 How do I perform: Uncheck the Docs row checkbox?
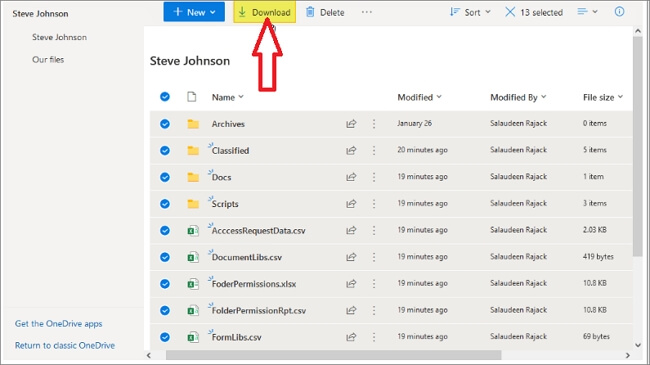(165, 177)
